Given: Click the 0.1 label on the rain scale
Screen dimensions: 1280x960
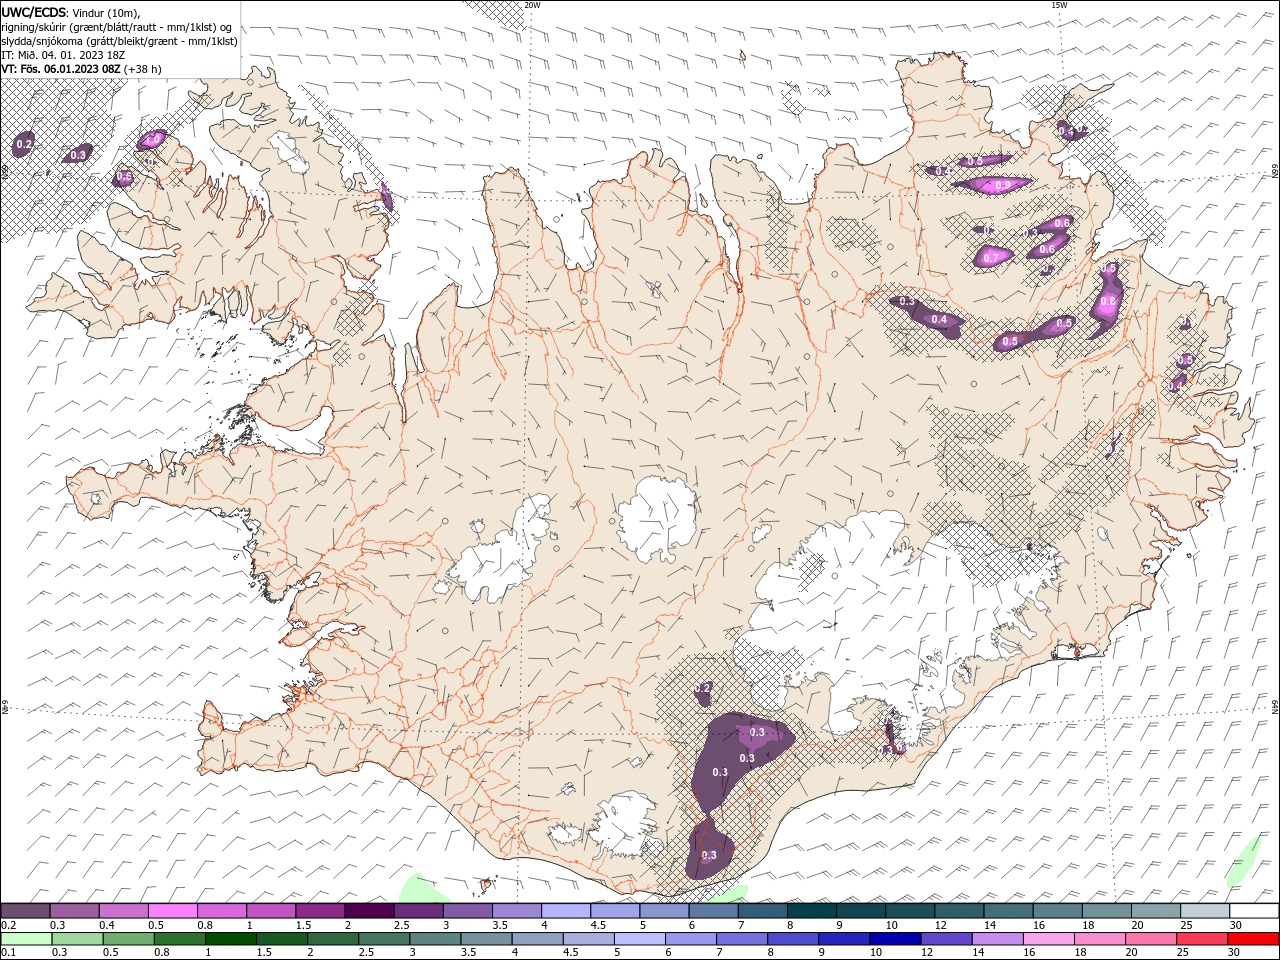Looking at the screenshot, I should click(x=7, y=952).
